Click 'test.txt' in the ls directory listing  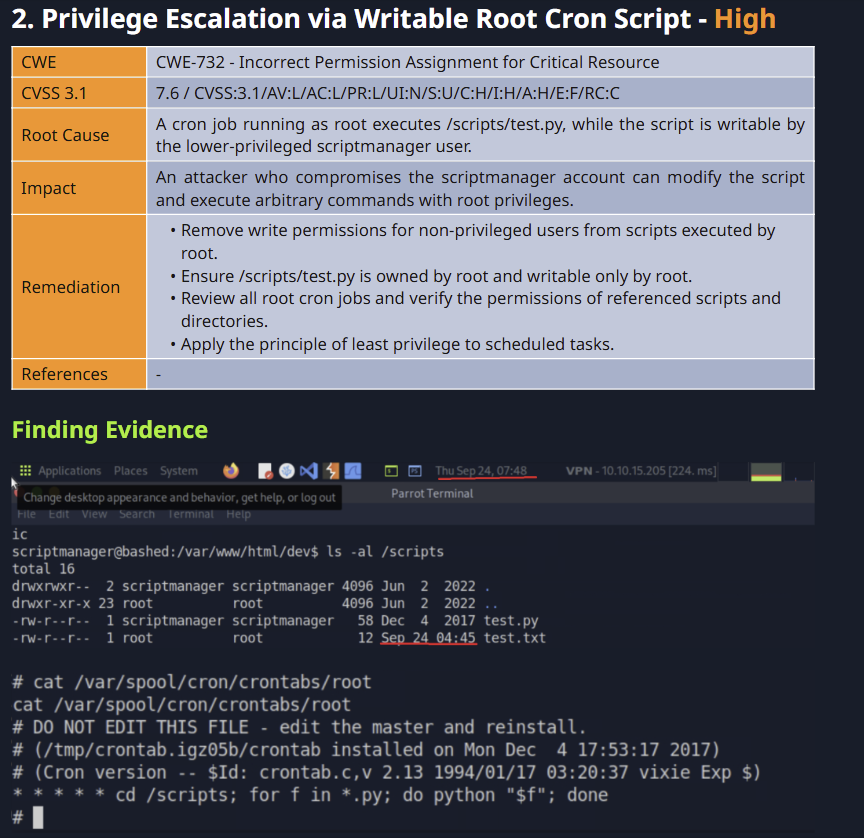515,638
